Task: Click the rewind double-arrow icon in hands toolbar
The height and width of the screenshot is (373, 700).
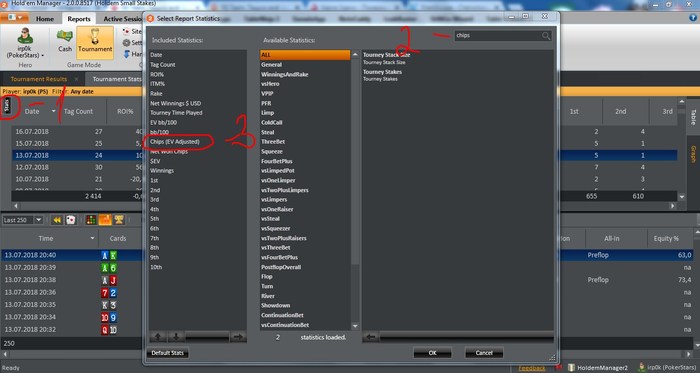Action: point(57,220)
